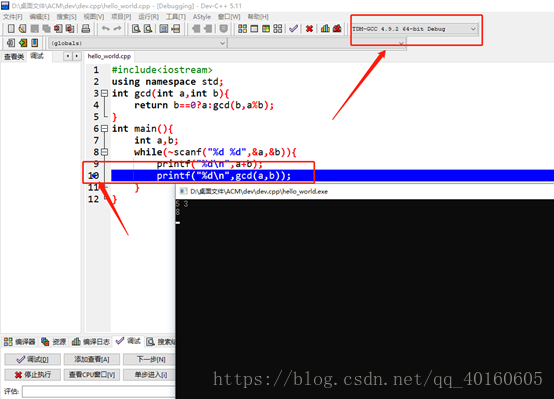Click the first icon in second toolbar row

tap(11, 43)
